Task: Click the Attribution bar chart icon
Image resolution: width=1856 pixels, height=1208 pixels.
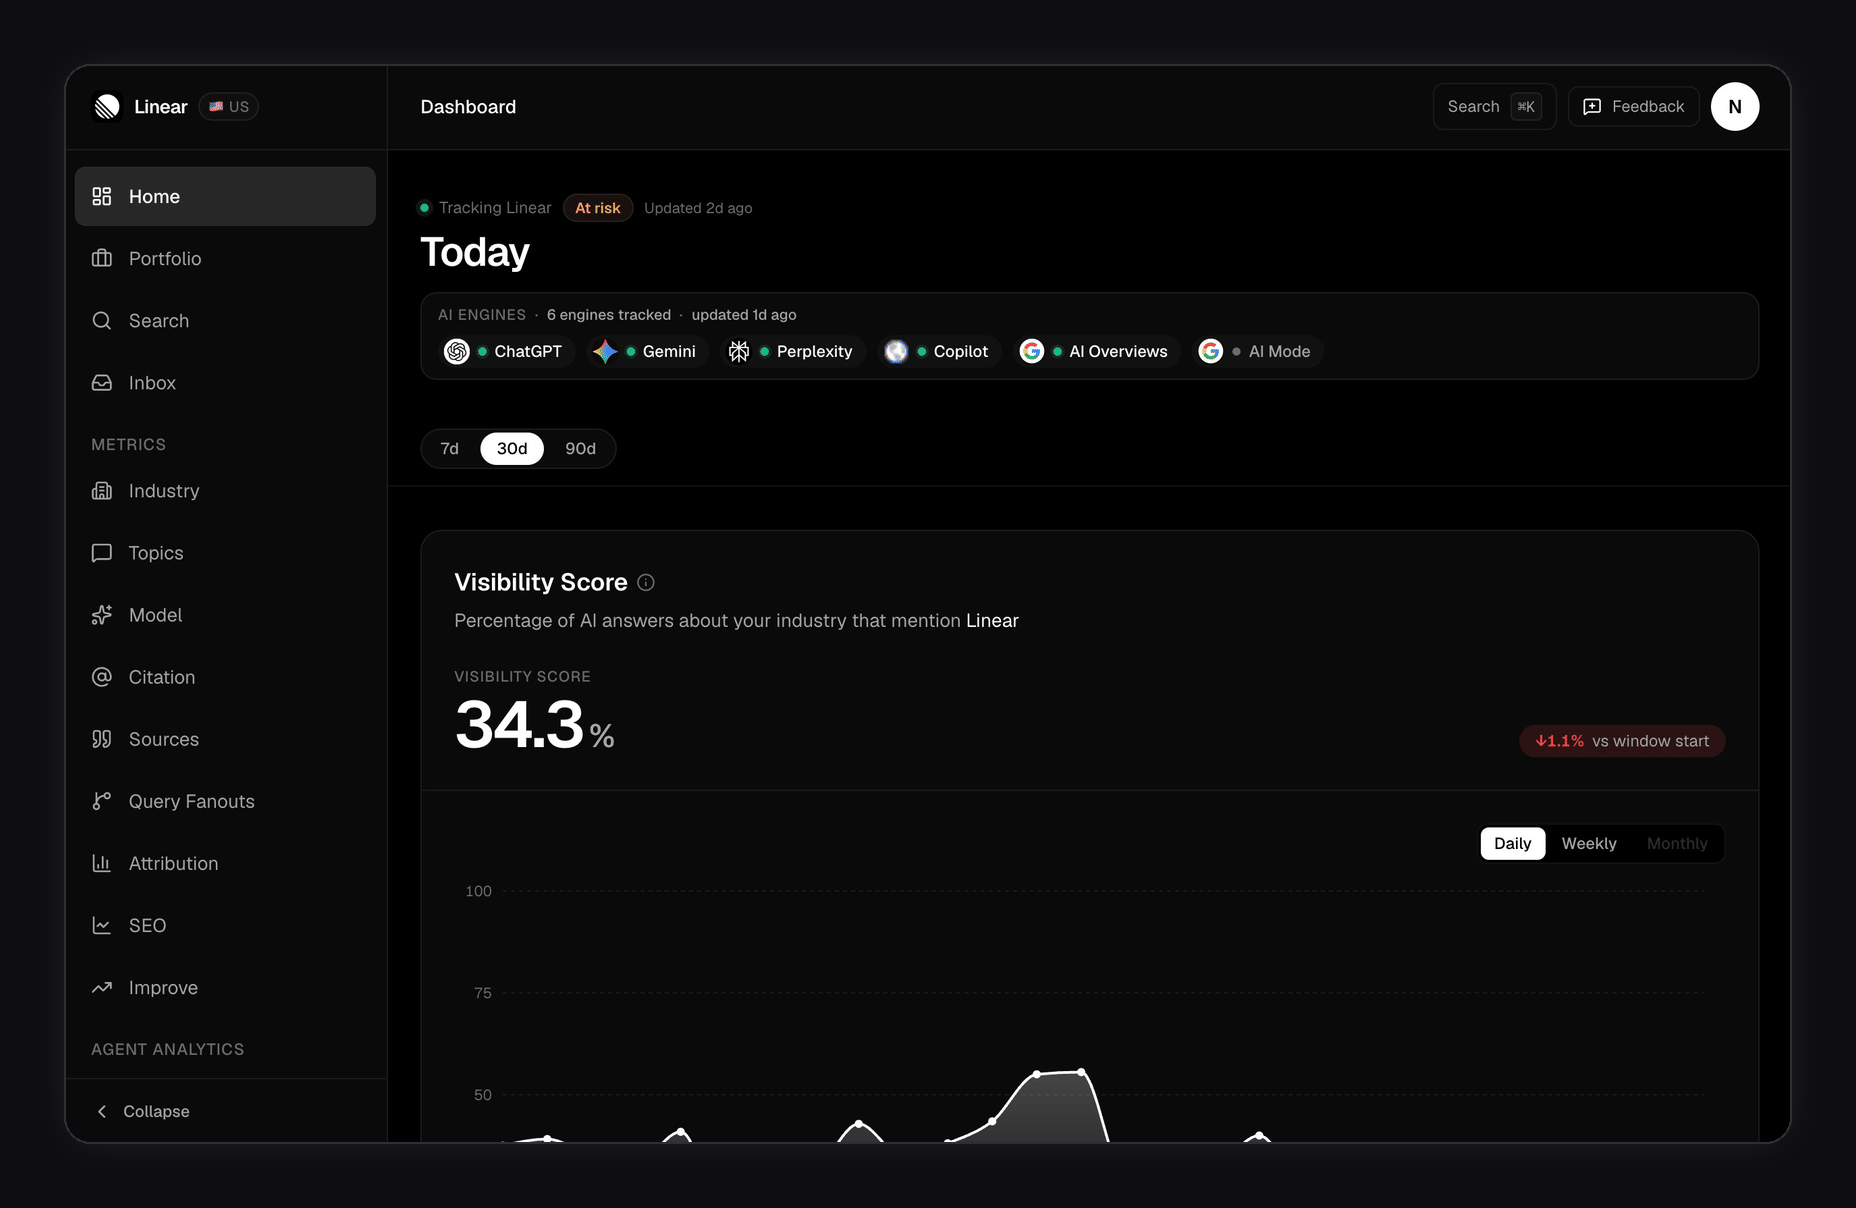Action: click(x=102, y=863)
